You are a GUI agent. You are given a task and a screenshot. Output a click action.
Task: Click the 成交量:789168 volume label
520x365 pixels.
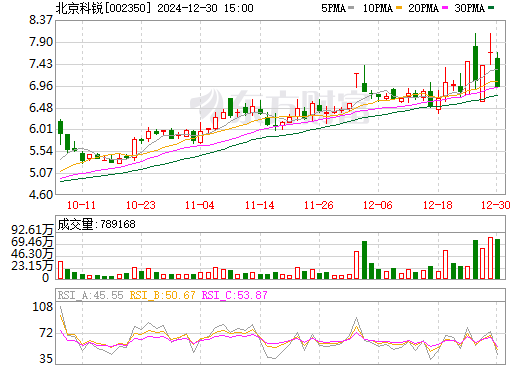point(97,224)
